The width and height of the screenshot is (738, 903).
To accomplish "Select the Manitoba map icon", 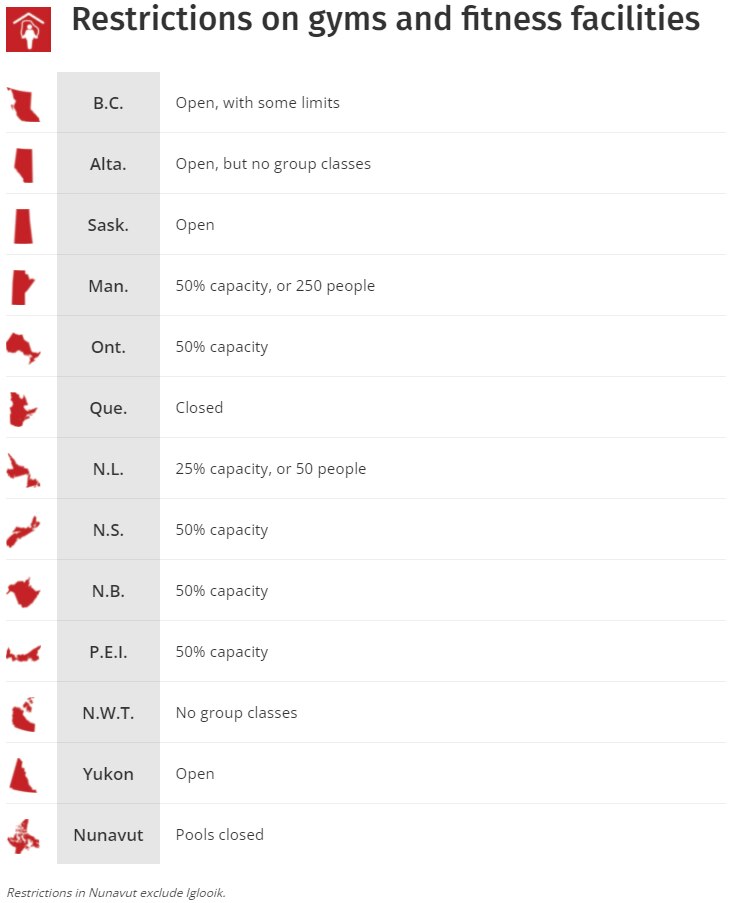I will point(21,287).
